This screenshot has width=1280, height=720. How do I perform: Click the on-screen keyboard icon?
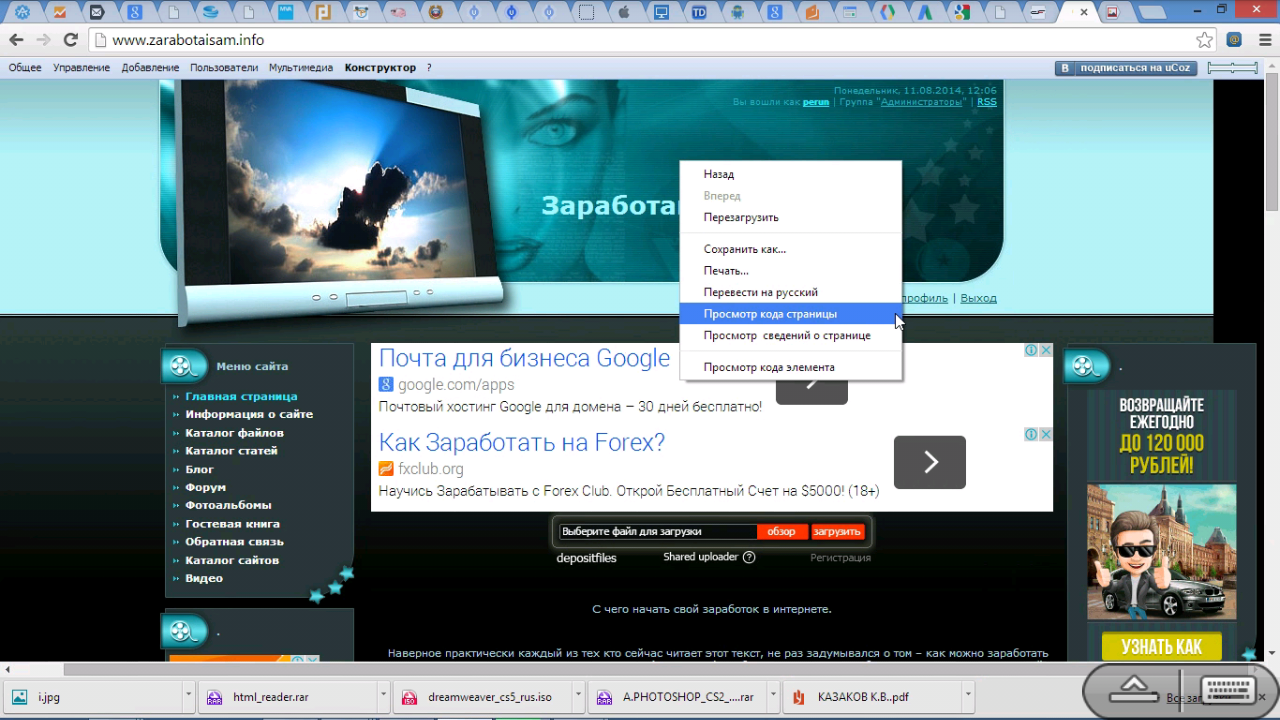point(1227,691)
